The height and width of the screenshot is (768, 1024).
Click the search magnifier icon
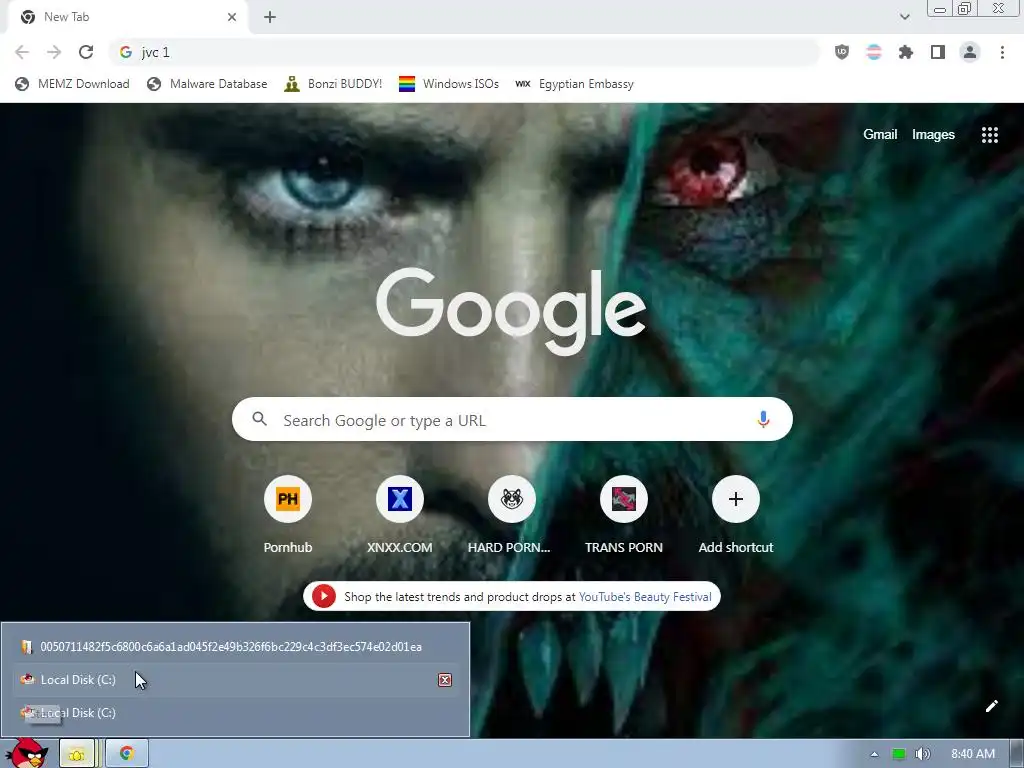[259, 419]
